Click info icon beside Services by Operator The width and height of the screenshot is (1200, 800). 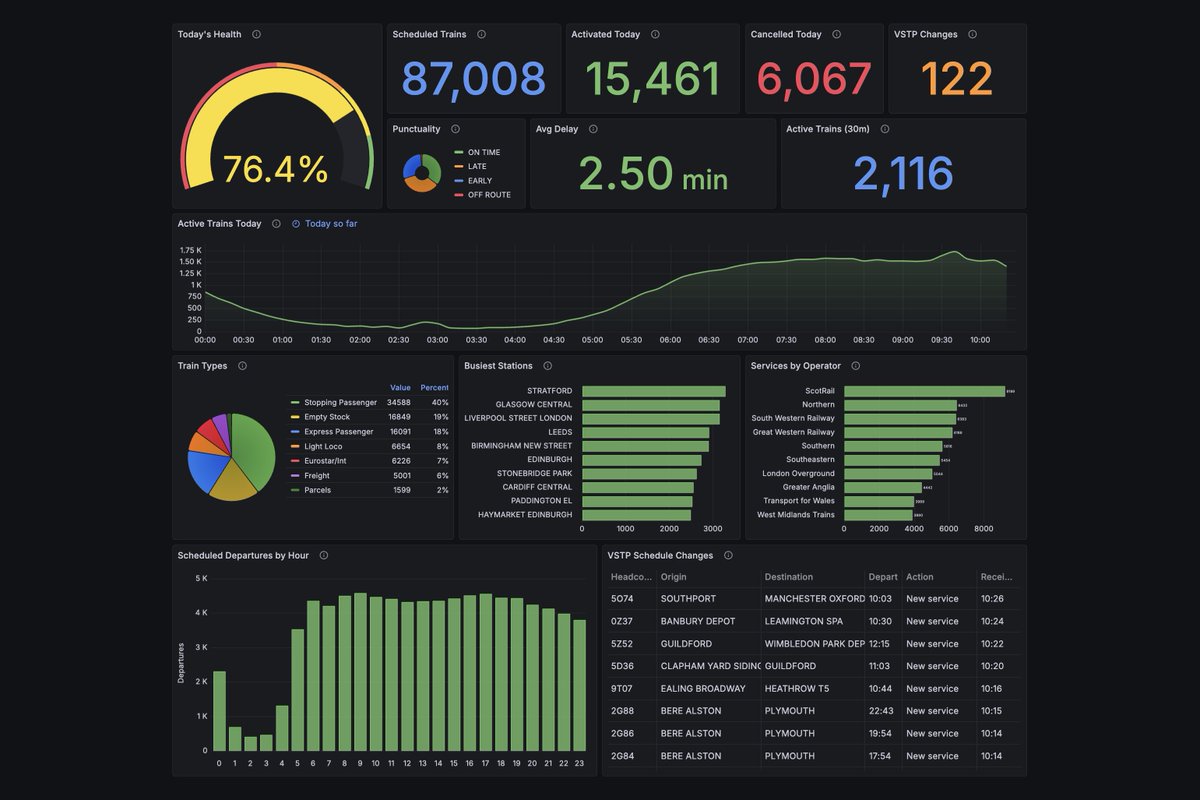click(x=856, y=366)
